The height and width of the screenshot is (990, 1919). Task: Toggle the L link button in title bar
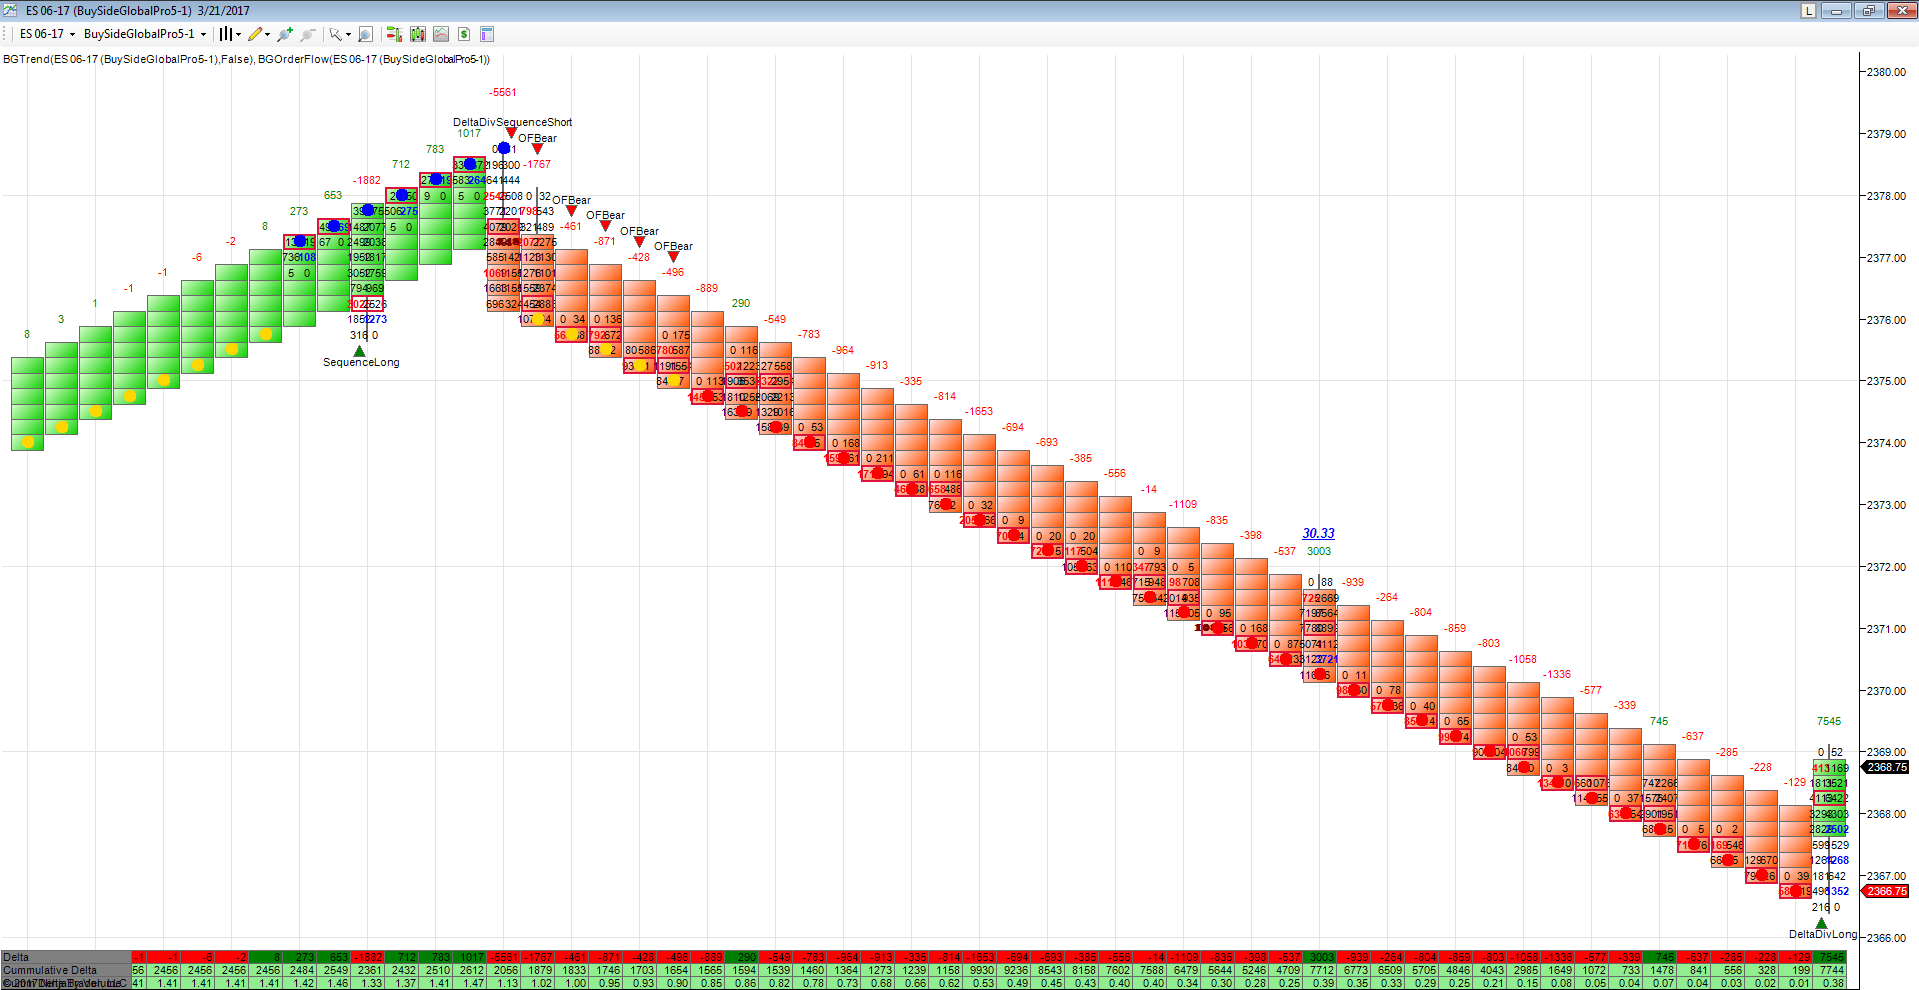1808,10
